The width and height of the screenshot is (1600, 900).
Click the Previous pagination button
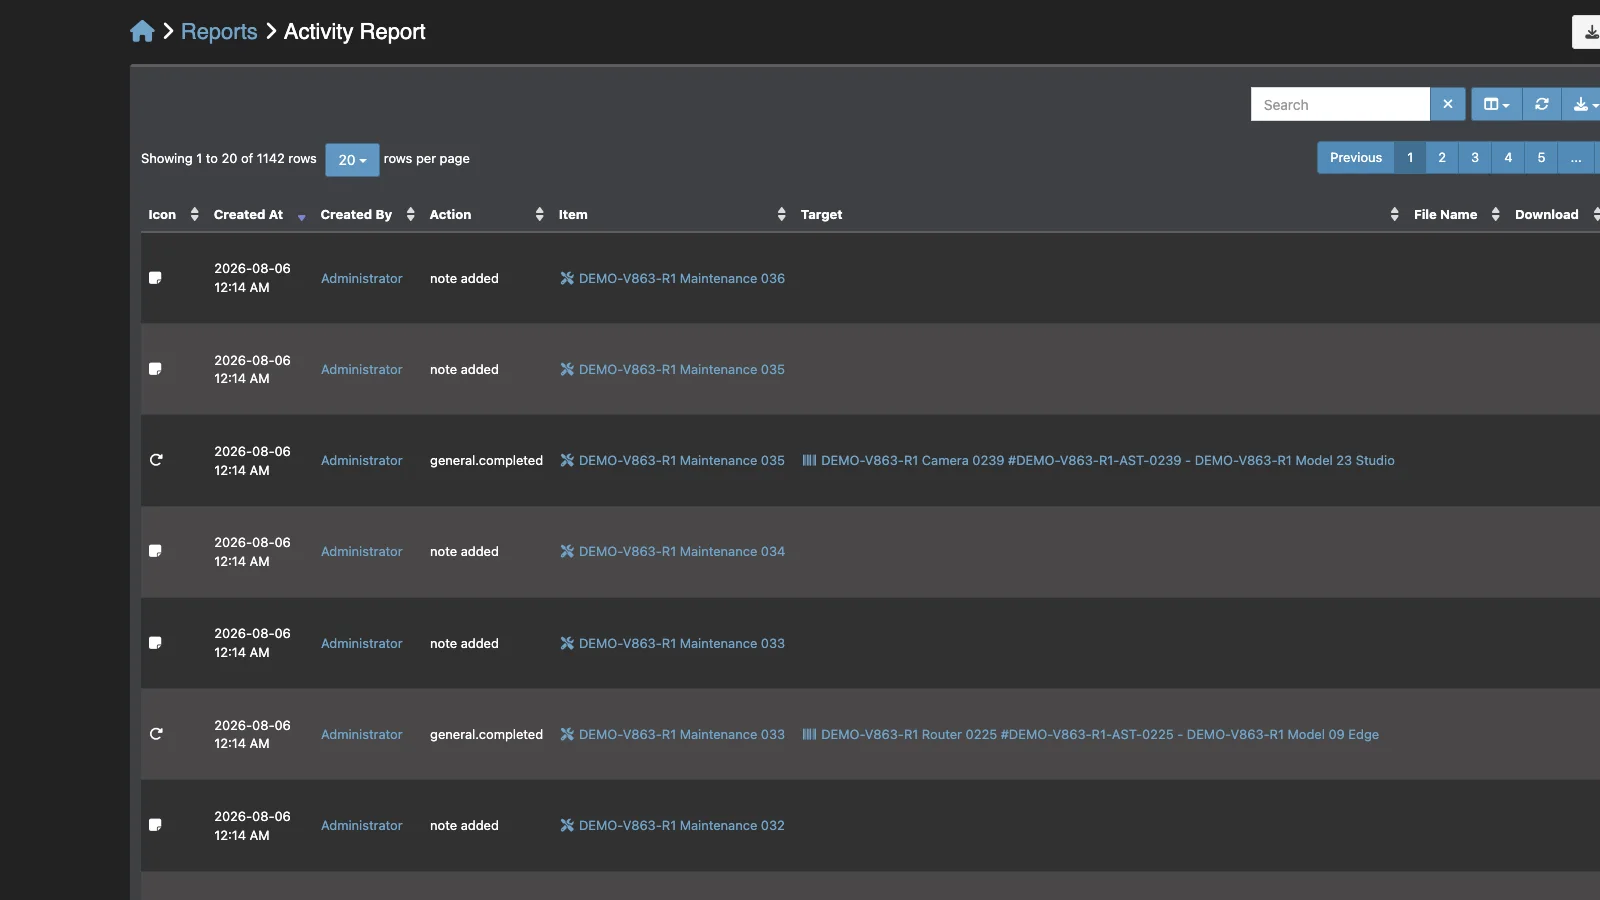(x=1355, y=158)
